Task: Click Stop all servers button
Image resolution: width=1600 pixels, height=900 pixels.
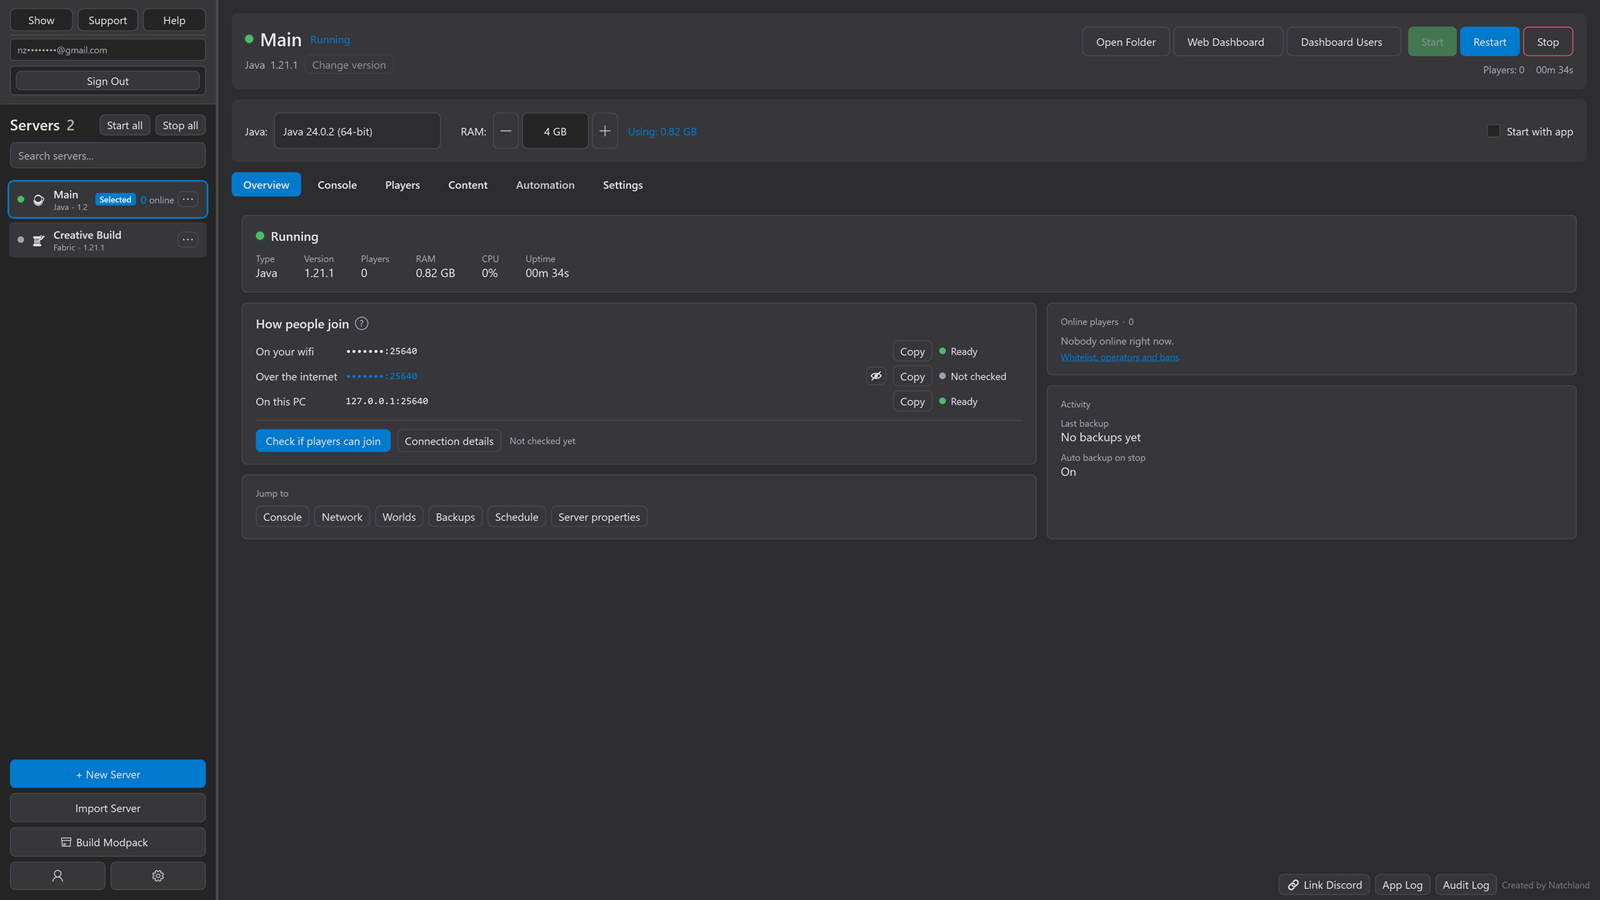Action: 180,125
